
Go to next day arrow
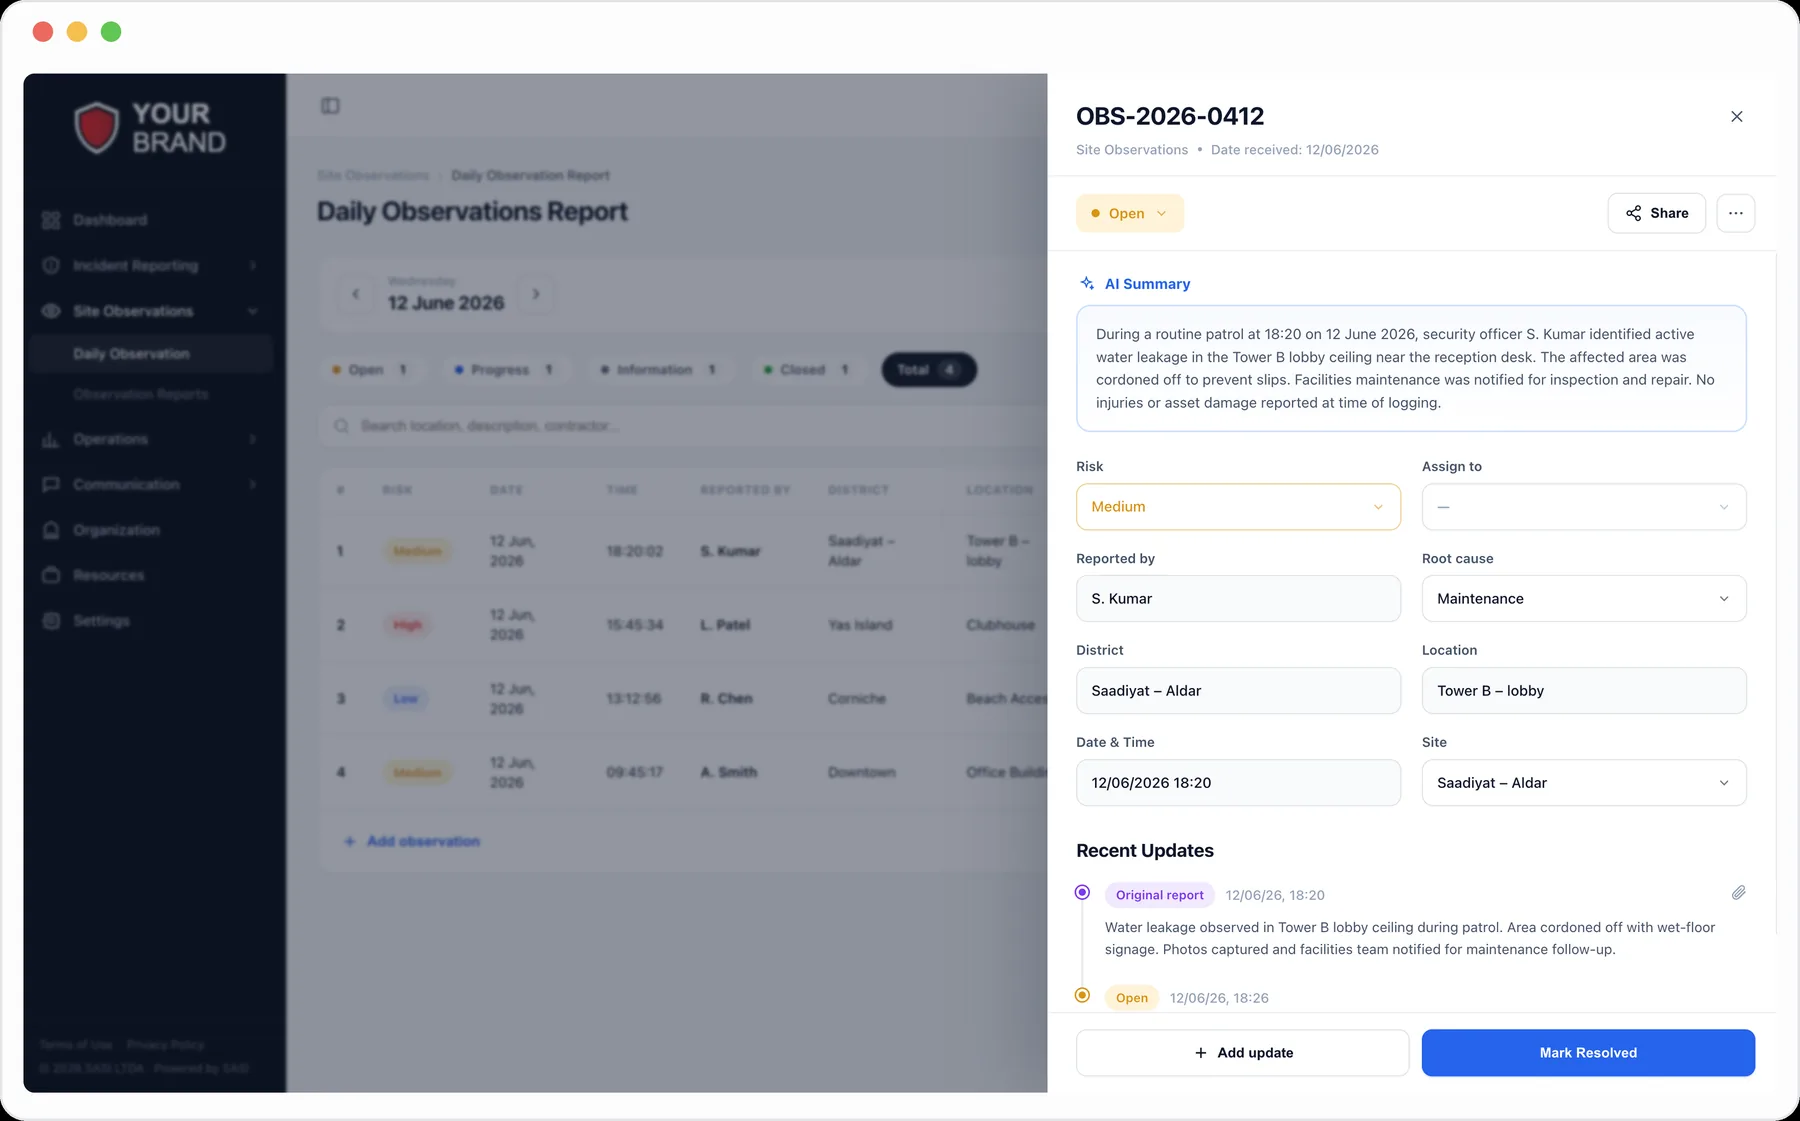[536, 294]
